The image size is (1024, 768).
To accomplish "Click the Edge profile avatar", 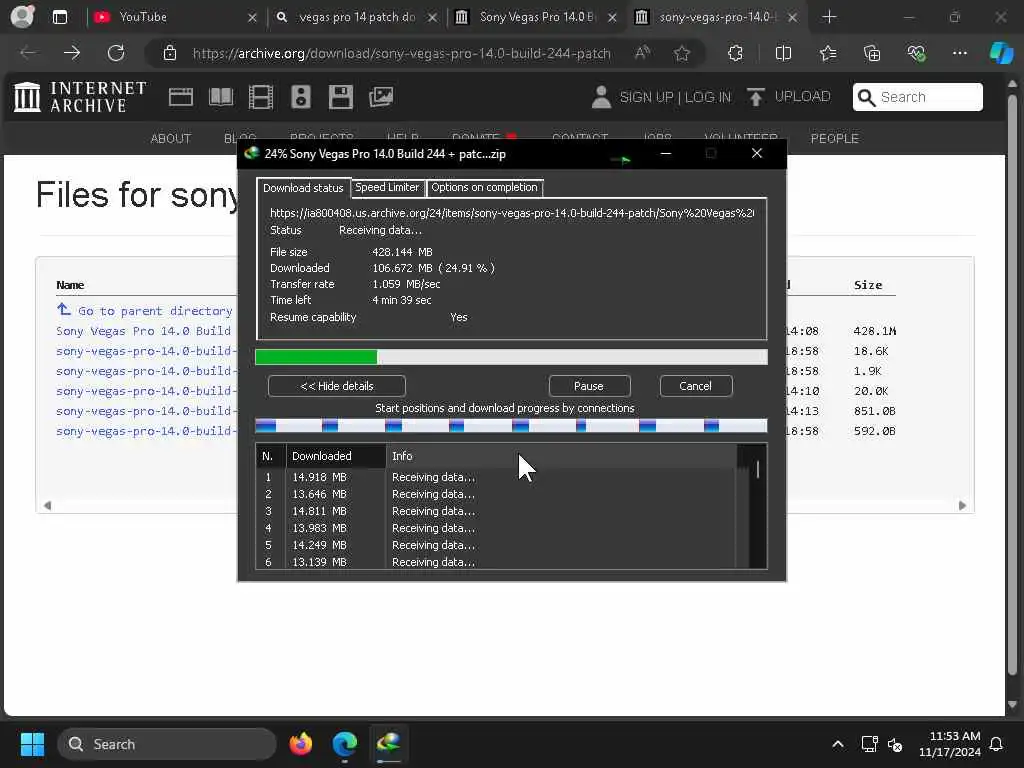I will click(22, 16).
